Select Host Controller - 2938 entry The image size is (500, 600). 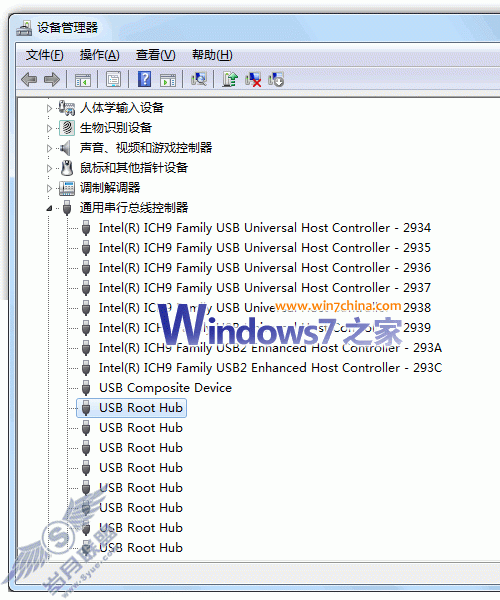pos(265,308)
